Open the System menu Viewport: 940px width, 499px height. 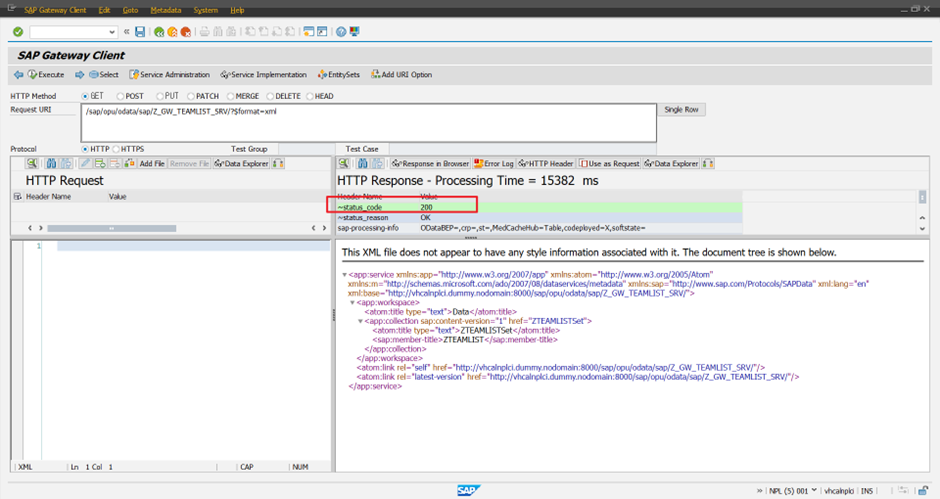tap(206, 10)
